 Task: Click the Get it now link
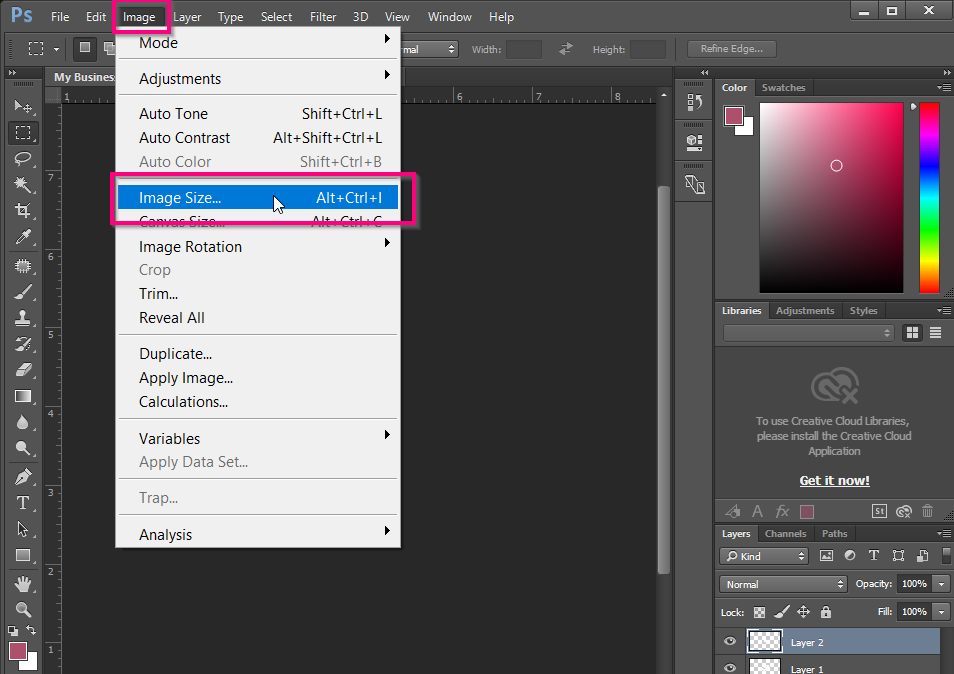(x=834, y=480)
